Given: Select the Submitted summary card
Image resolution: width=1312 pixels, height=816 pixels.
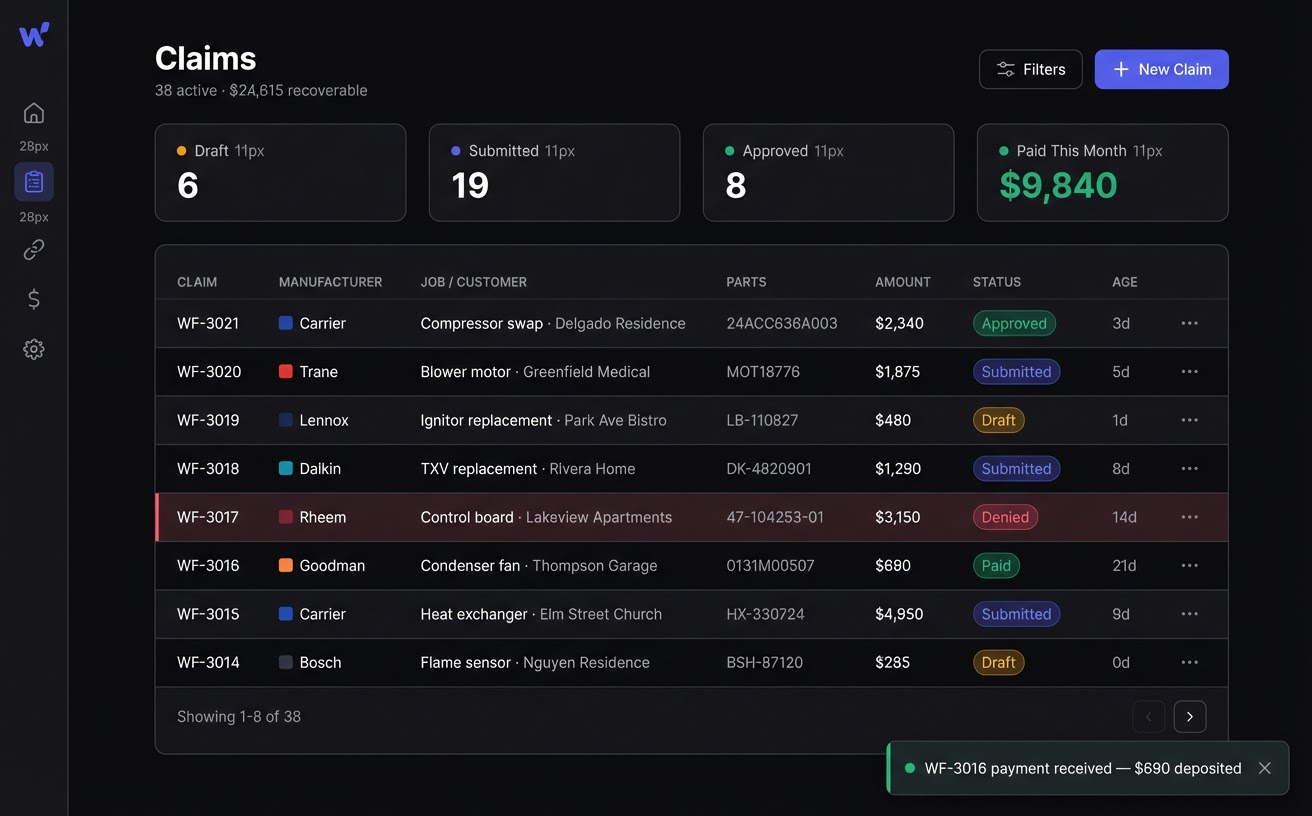Looking at the screenshot, I should click(554, 172).
